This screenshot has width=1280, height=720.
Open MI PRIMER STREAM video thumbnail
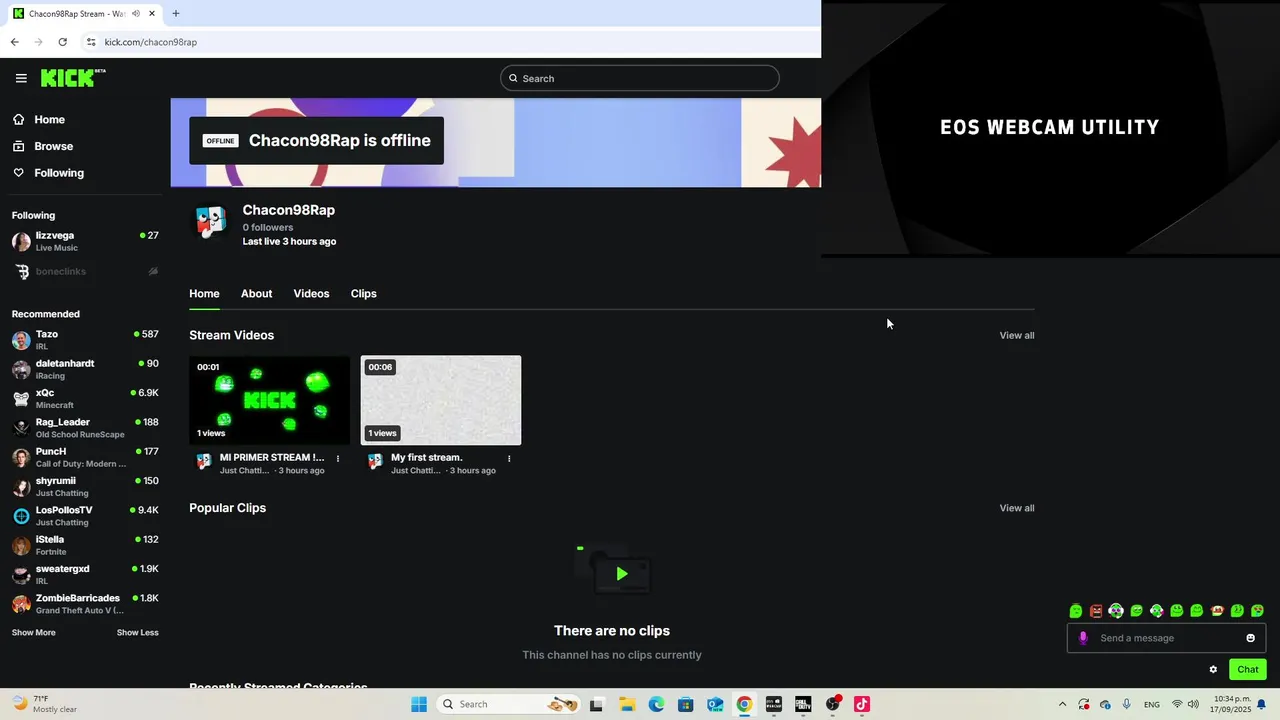pyautogui.click(x=270, y=400)
